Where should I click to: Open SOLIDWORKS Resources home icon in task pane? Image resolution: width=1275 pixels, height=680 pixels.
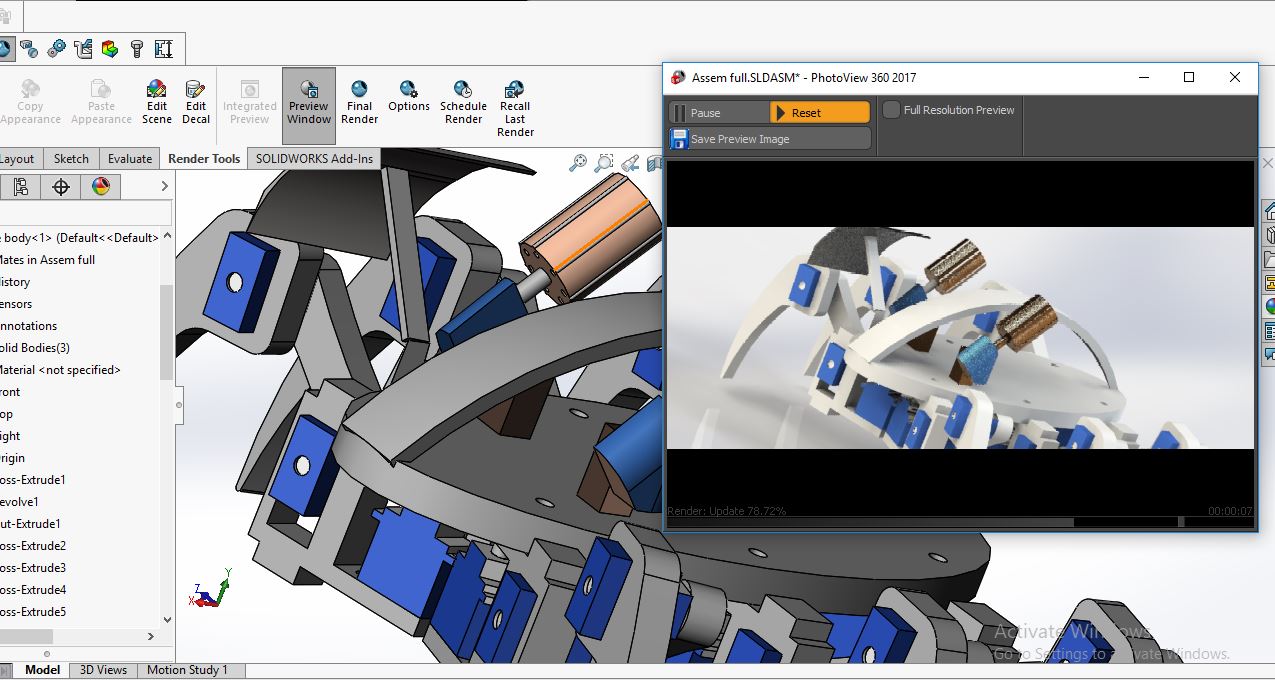click(1269, 211)
